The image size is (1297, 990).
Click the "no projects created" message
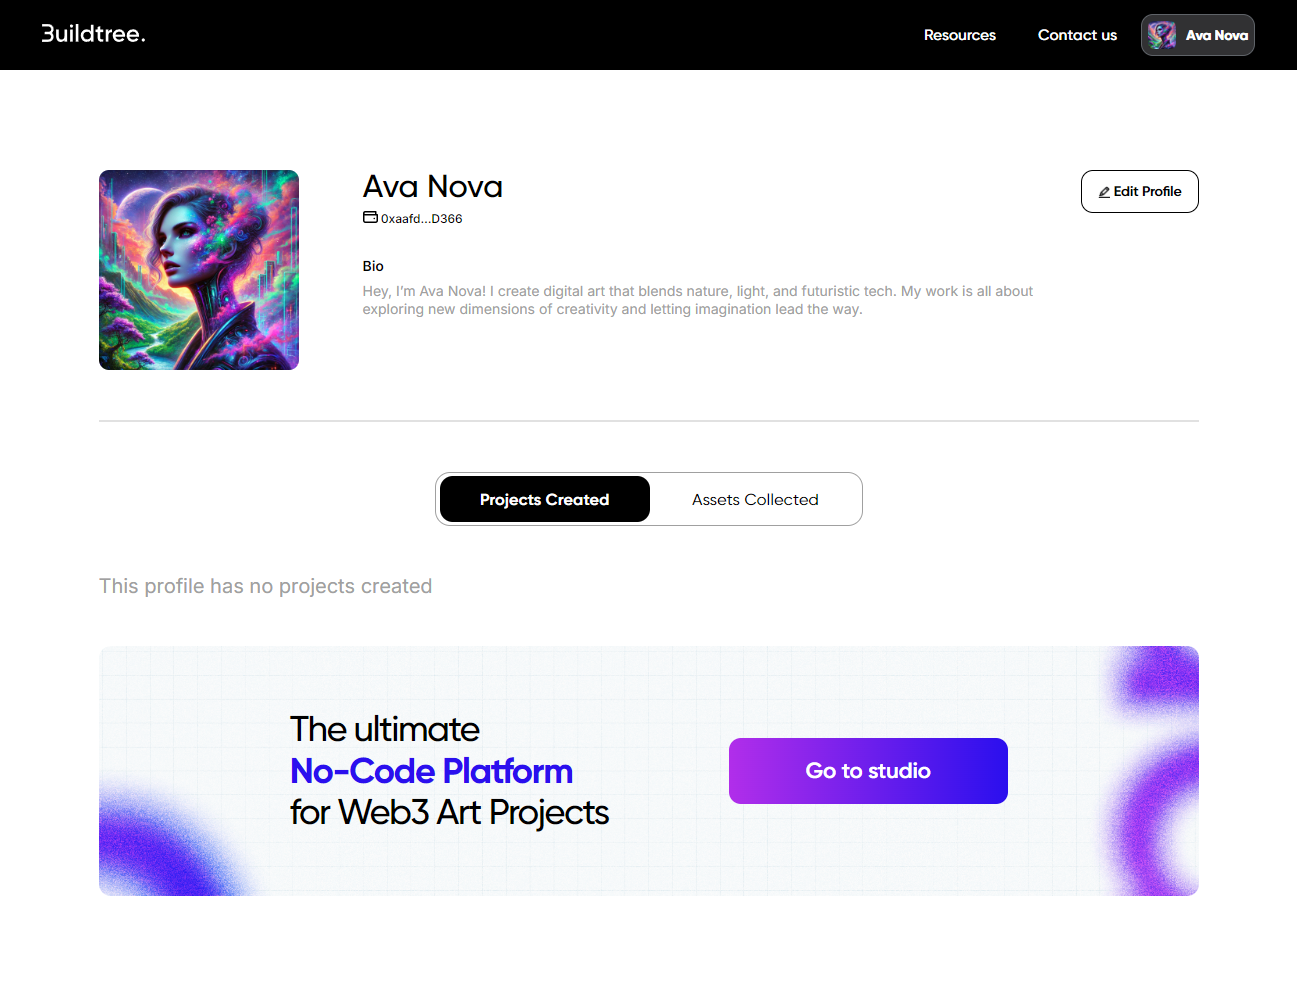pos(265,586)
